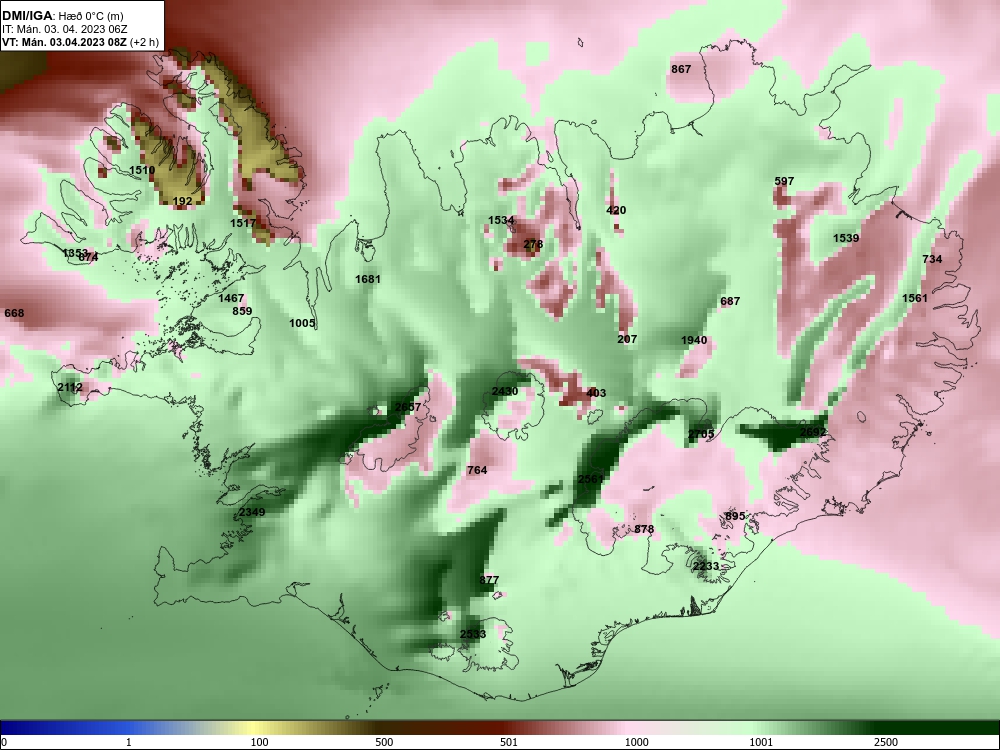
Task: Click the 278 value label
Action: [533, 244]
